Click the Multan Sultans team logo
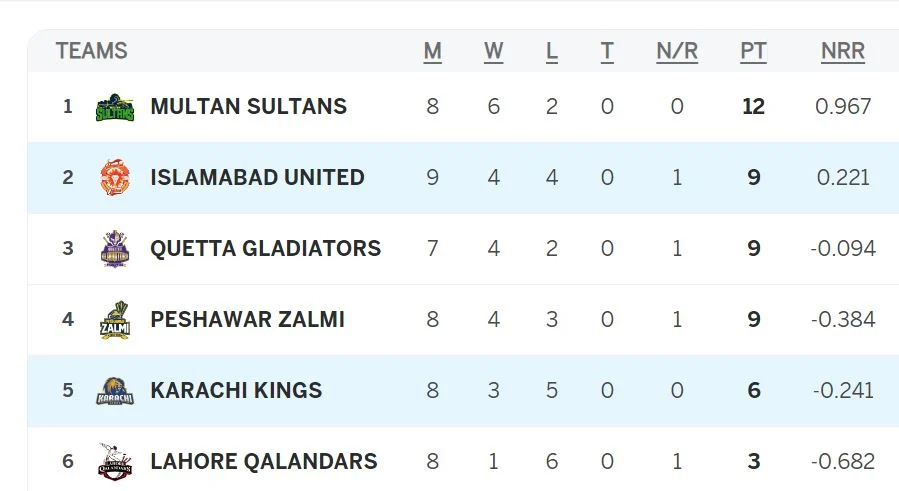The width and height of the screenshot is (899, 491). (x=115, y=107)
